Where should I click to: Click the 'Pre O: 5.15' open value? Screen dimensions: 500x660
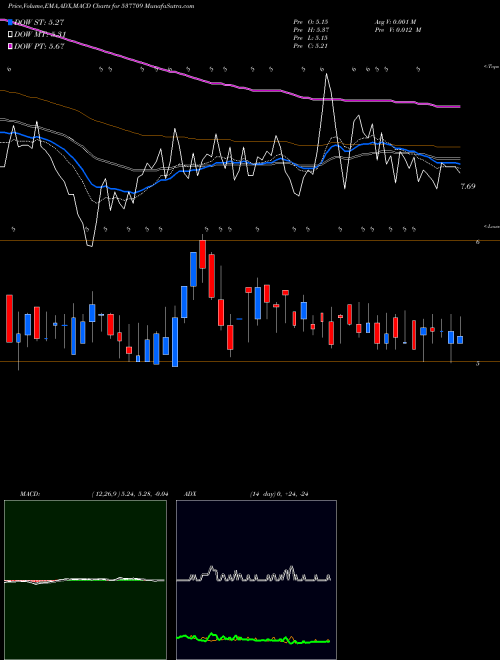[x=311, y=21]
